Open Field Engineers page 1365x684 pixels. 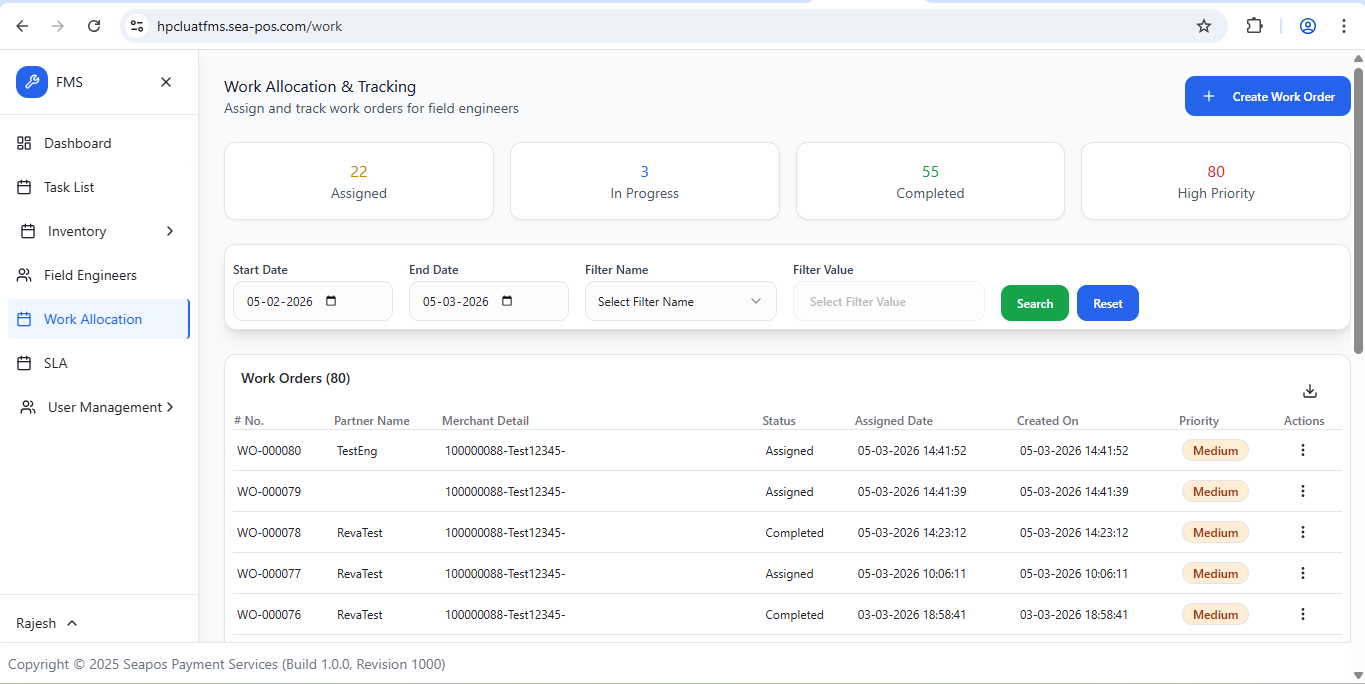click(x=90, y=275)
